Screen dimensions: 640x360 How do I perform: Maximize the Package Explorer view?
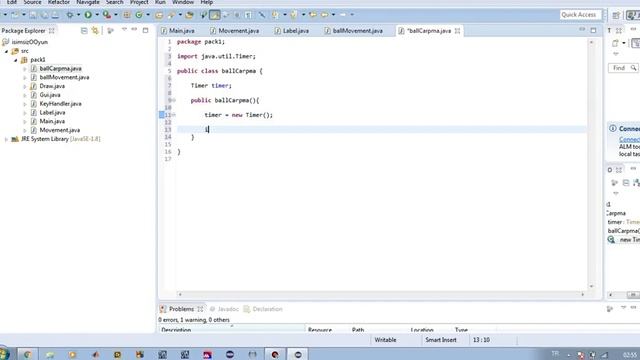click(x=145, y=30)
